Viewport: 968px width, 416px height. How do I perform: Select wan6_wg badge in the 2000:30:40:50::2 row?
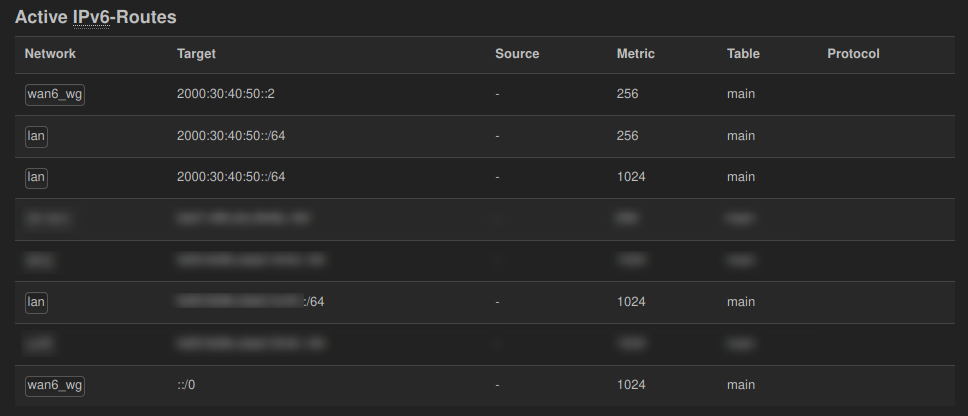(55, 94)
